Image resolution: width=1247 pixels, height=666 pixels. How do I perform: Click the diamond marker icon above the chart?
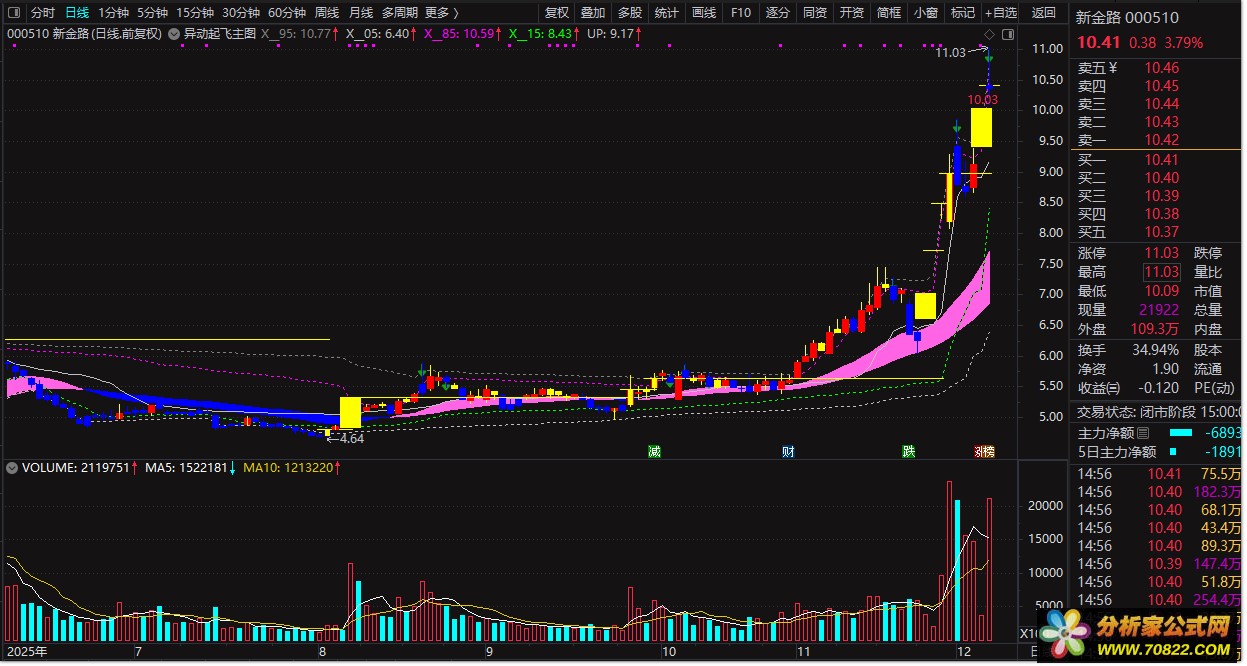tap(989, 34)
